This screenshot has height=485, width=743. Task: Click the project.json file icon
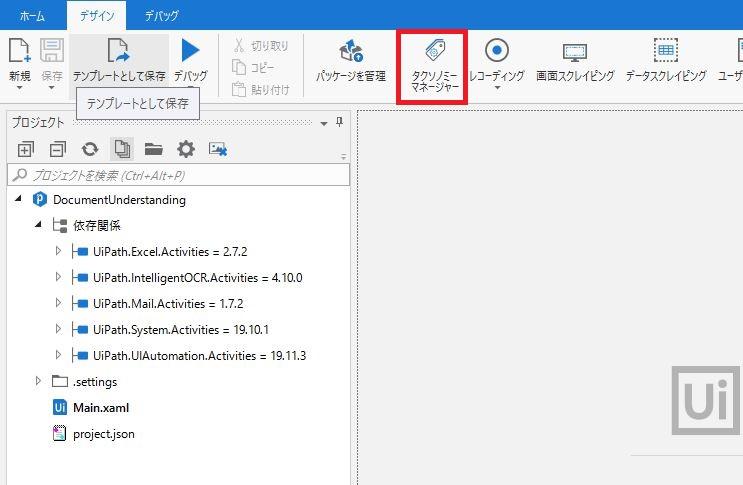59,433
